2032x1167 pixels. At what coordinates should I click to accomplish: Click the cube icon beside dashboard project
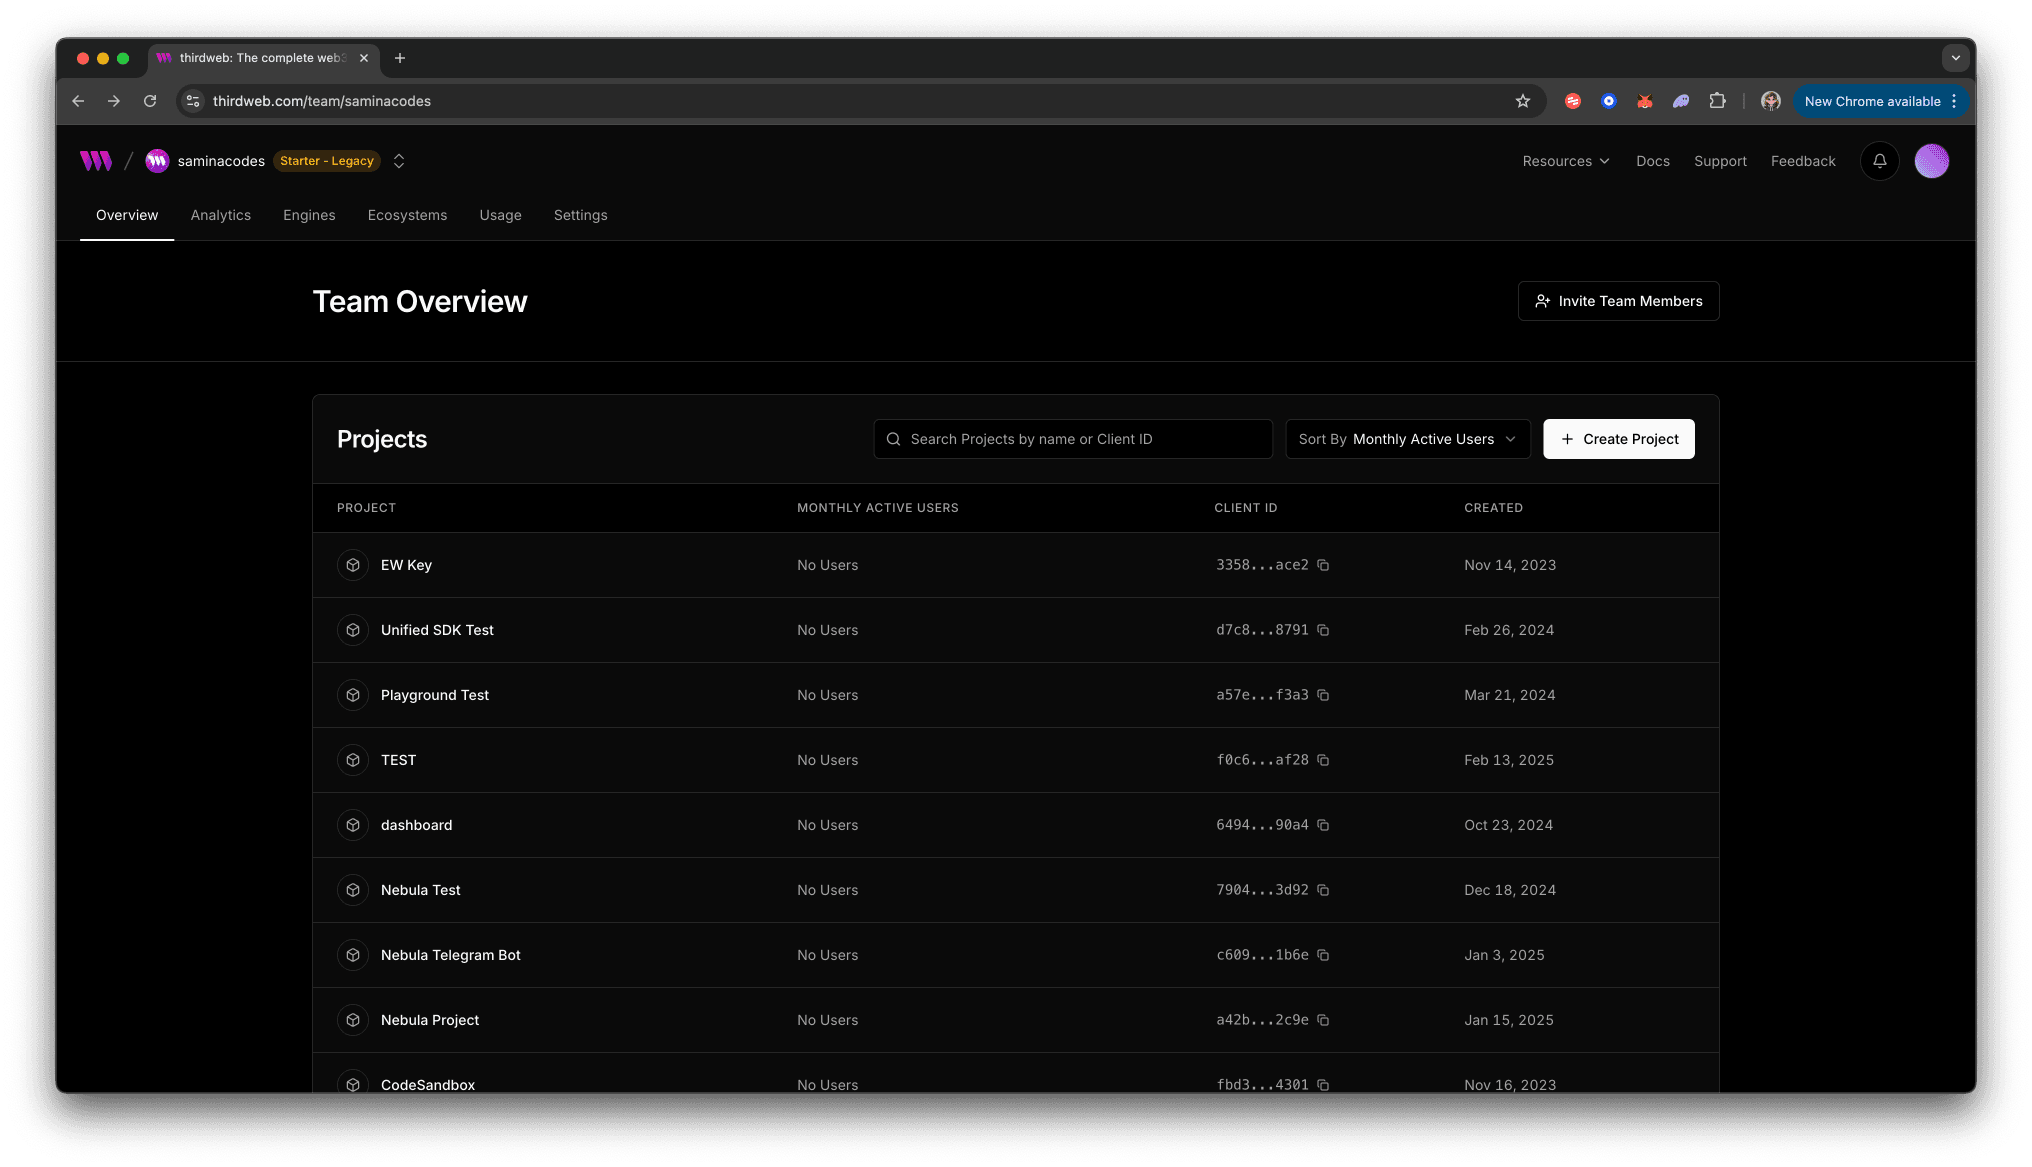coord(353,825)
